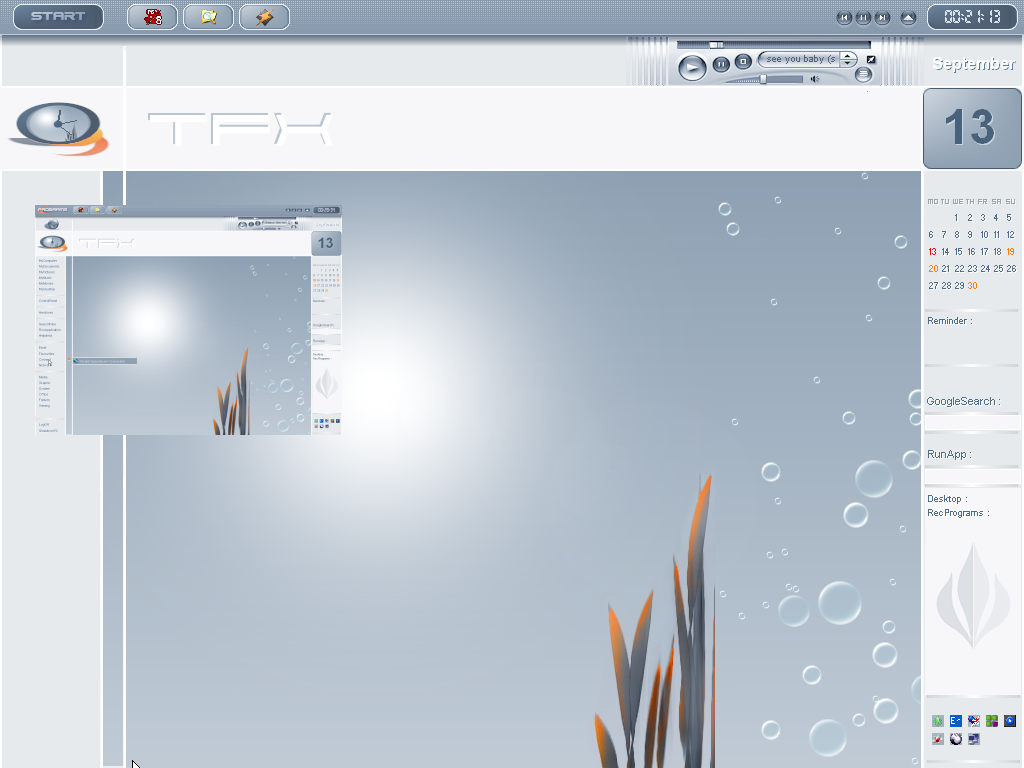Click the player shrink arrow icon

pyautogui.click(x=871, y=59)
